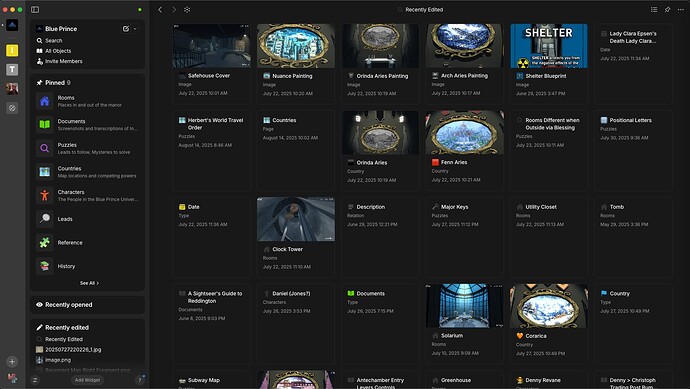Open the Fenn Aries country card
This screenshot has width=690, height=389.
(x=465, y=150)
